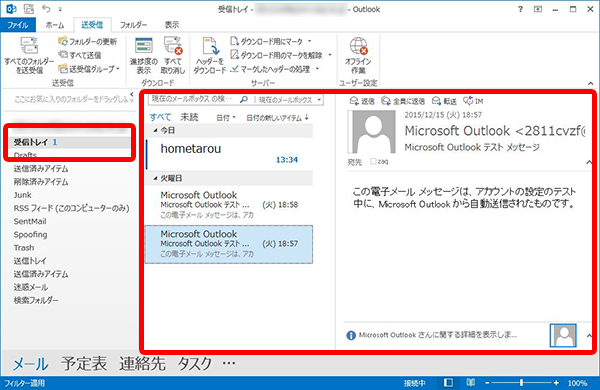Open Spoofing folder
This screenshot has height=390, width=600.
point(30,235)
